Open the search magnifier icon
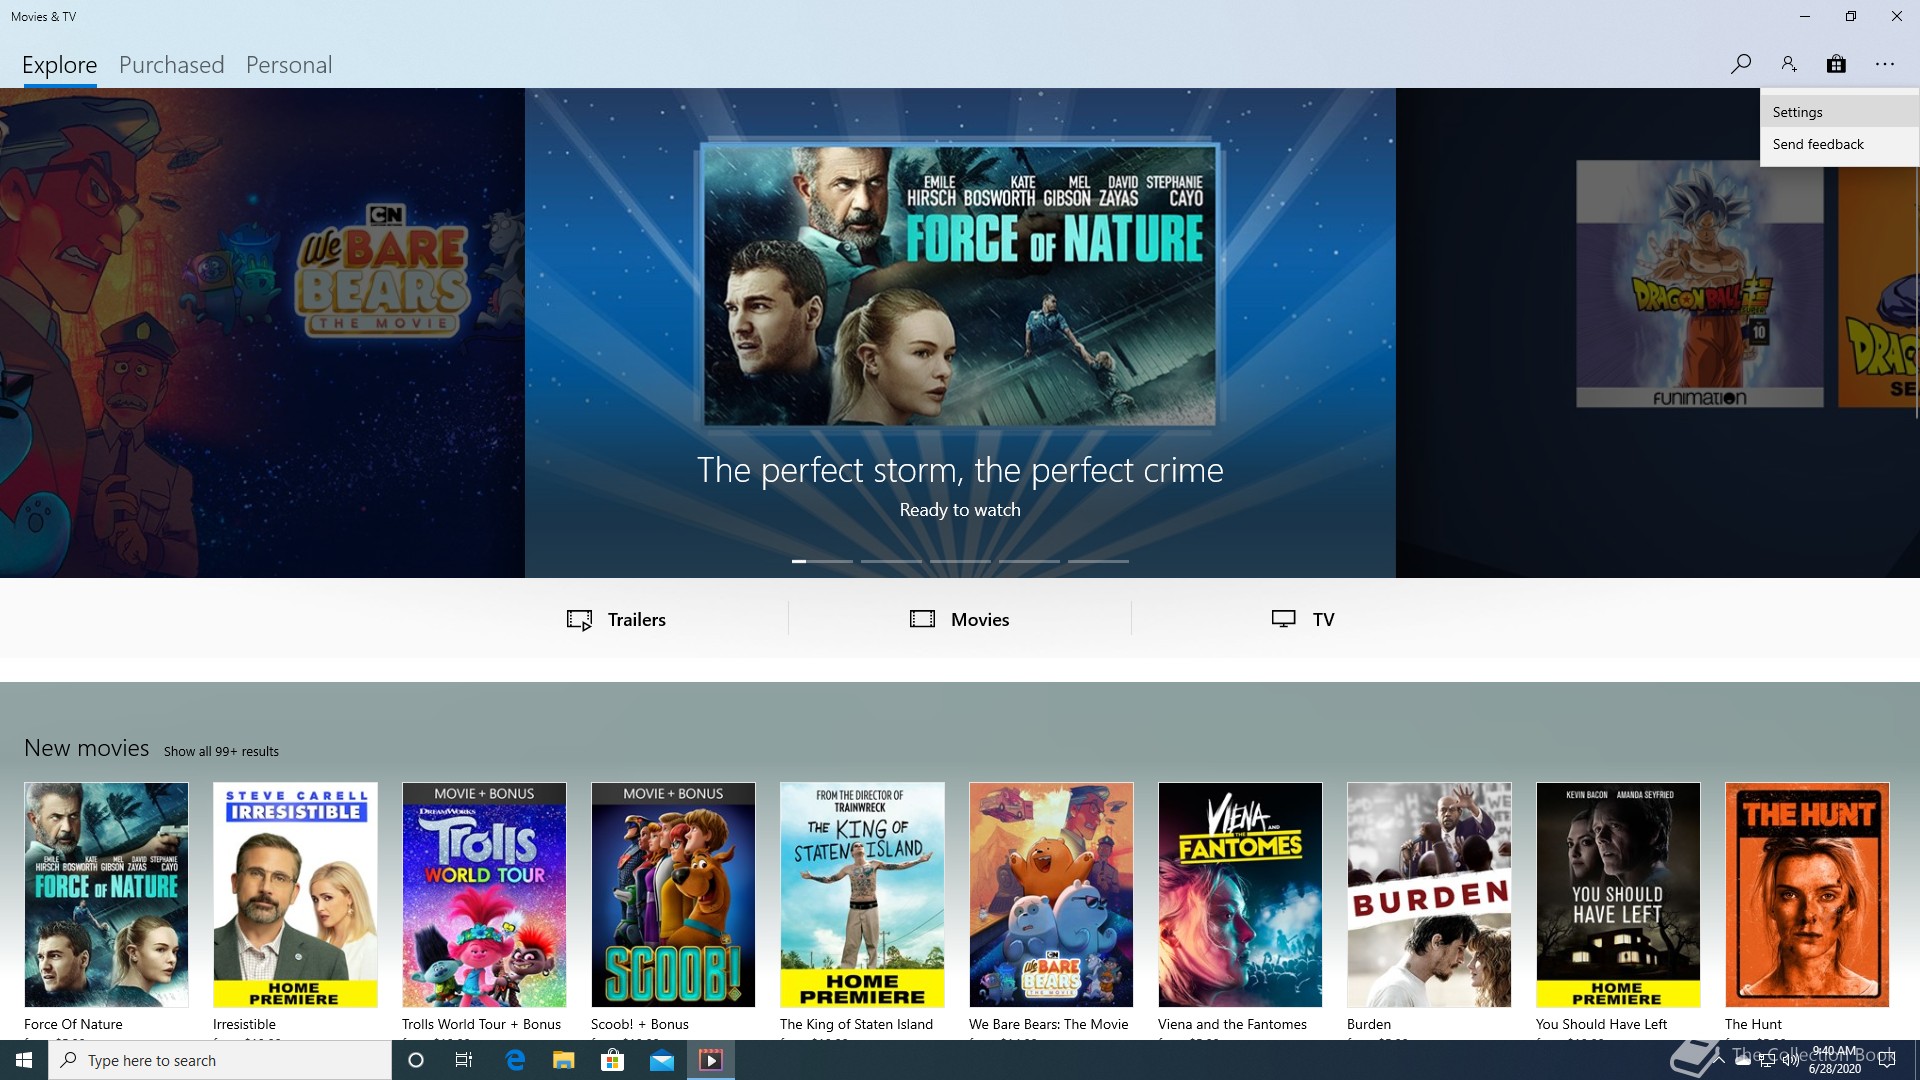1920x1080 pixels. 1741,64
